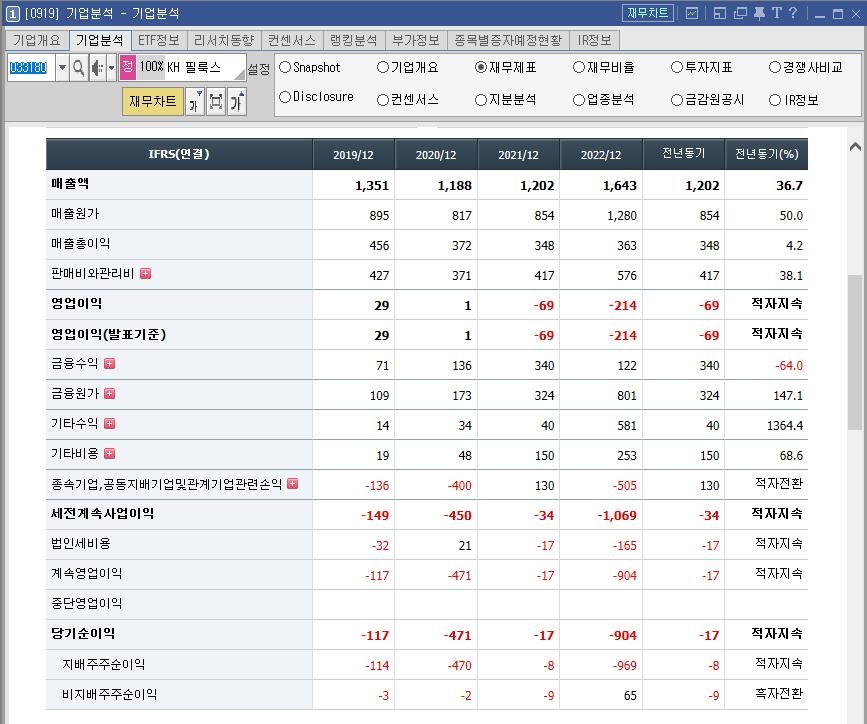Switch to the 기업개요 tab
867x724 pixels.
(x=36, y=40)
